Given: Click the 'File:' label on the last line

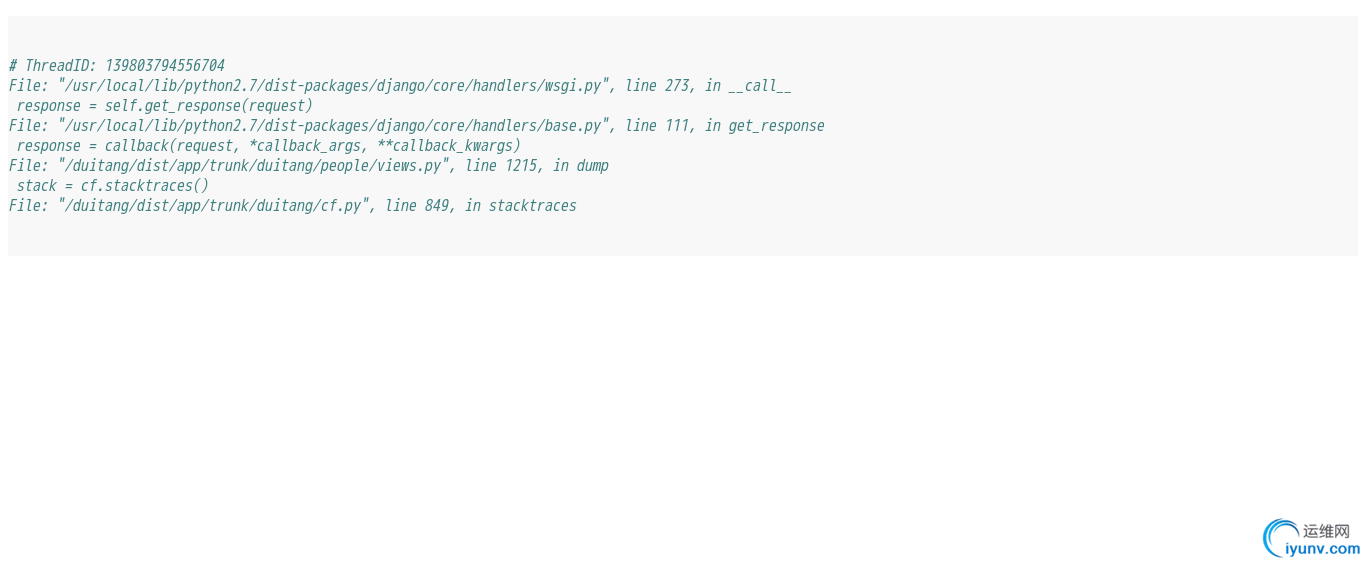Looking at the screenshot, I should 29,206.
